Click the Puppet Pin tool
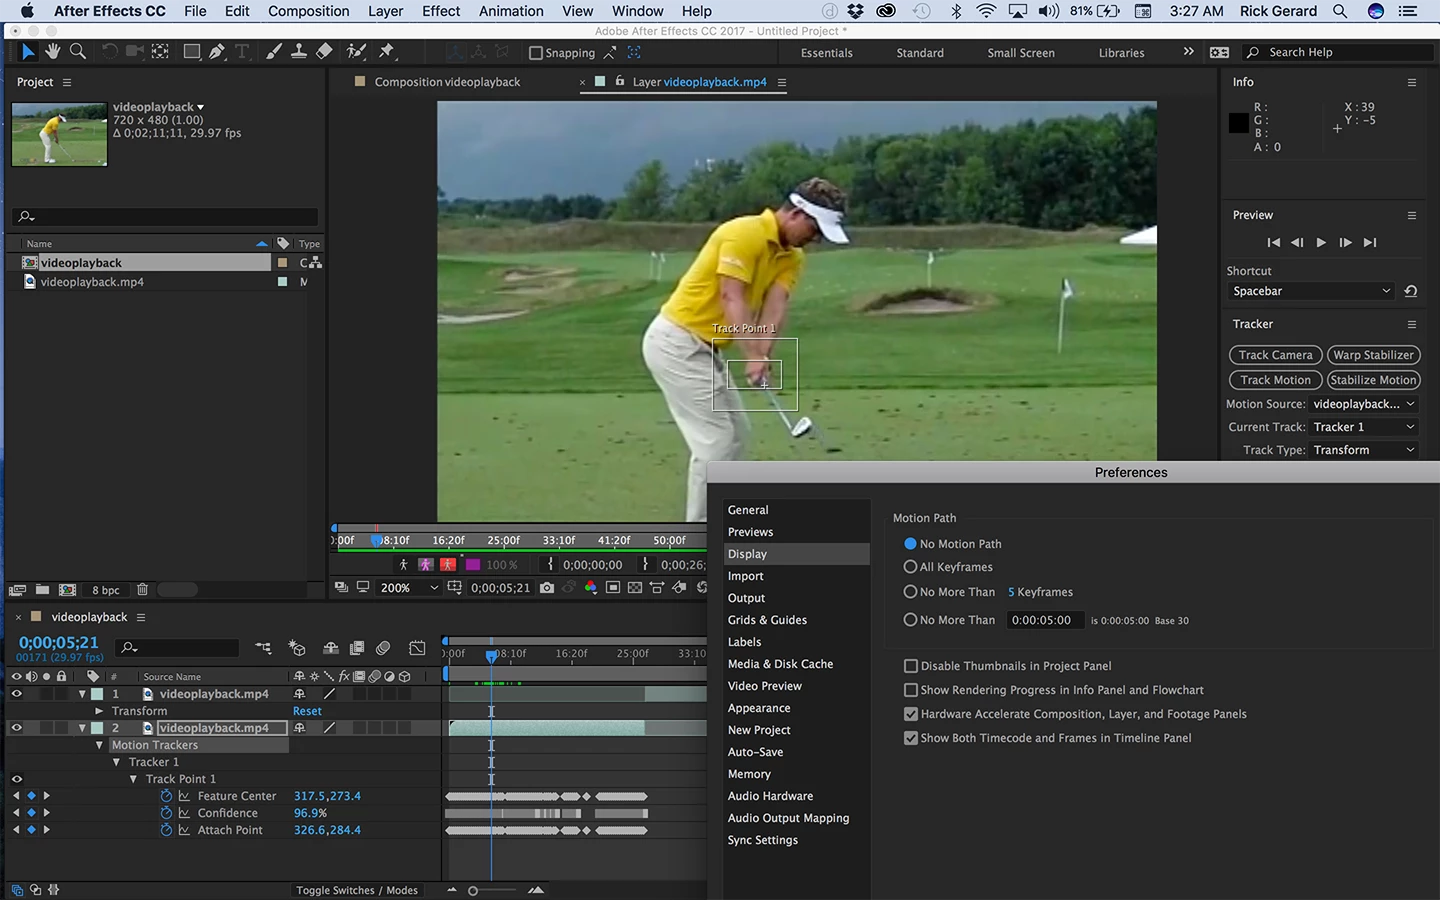The height and width of the screenshot is (900, 1440). tap(387, 52)
